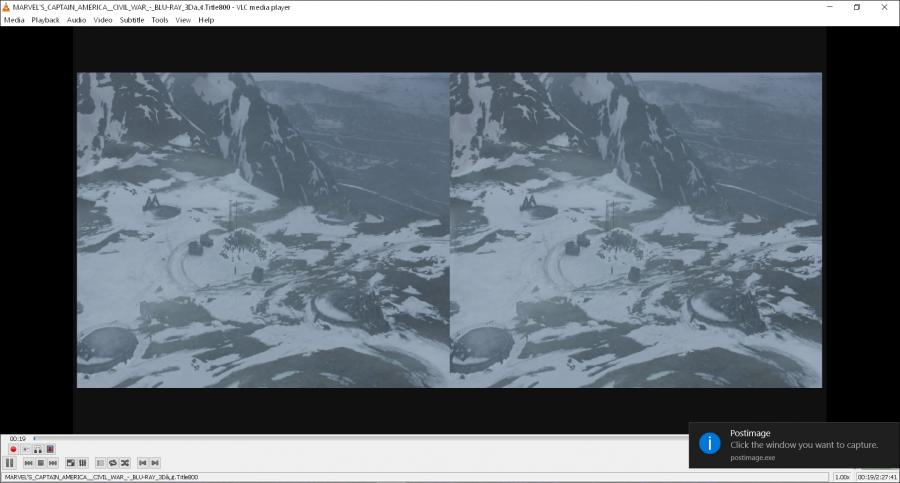Click the 1.00x playback speed indicator

[x=842, y=477]
